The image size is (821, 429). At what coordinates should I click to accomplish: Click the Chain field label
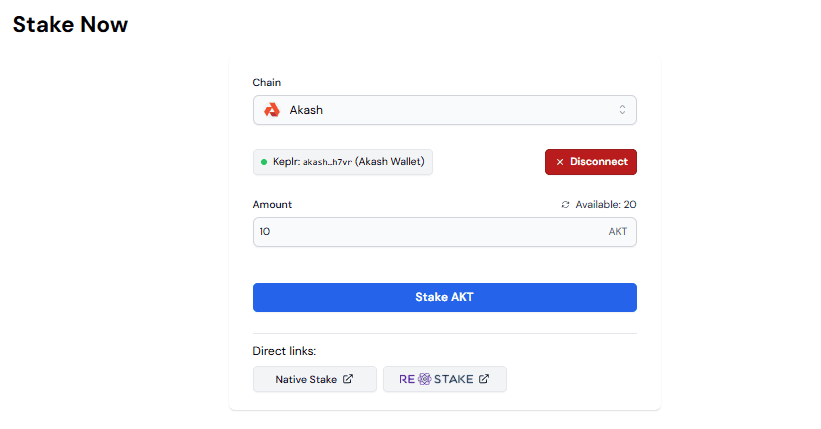(x=266, y=82)
